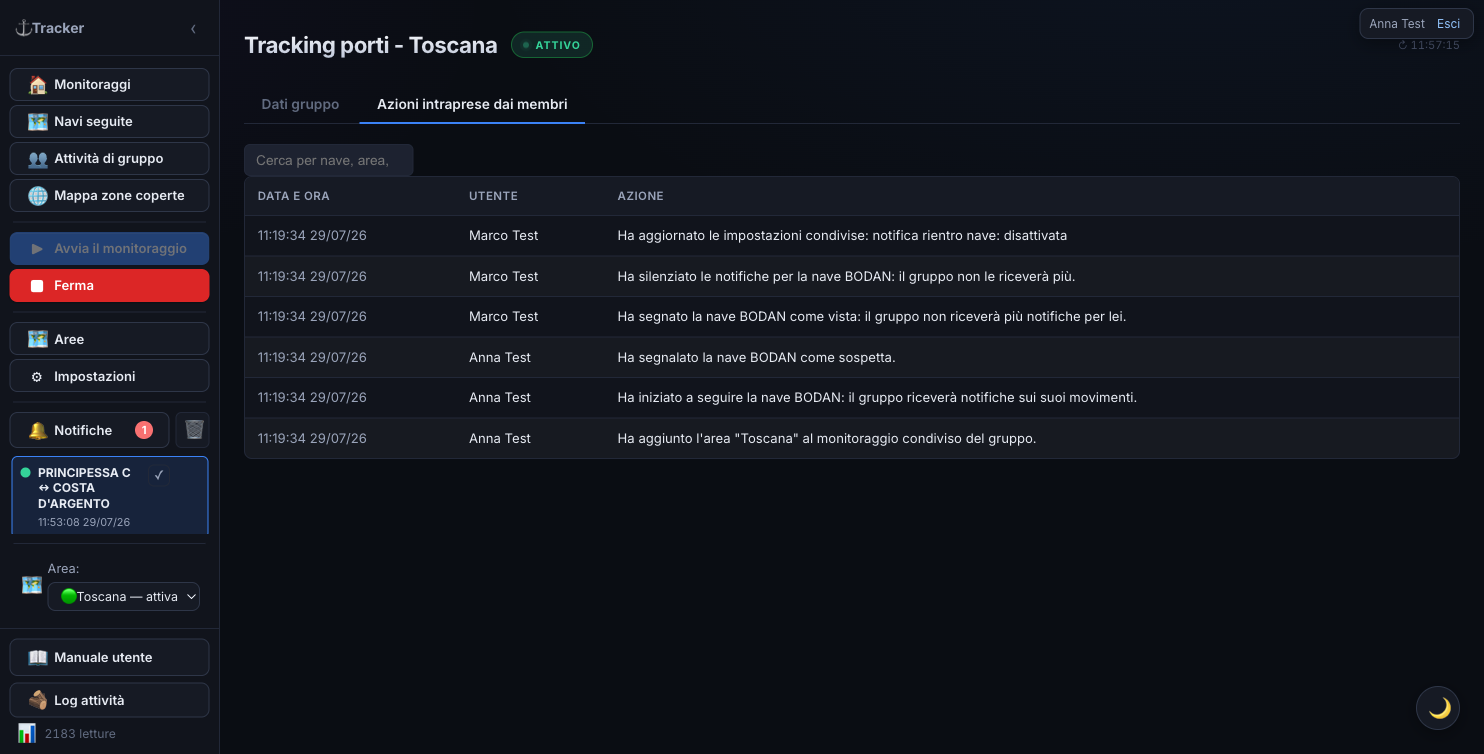Click the map icon beside Area selector
Image resolution: width=1484 pixels, height=754 pixels.
pyautogui.click(x=31, y=585)
